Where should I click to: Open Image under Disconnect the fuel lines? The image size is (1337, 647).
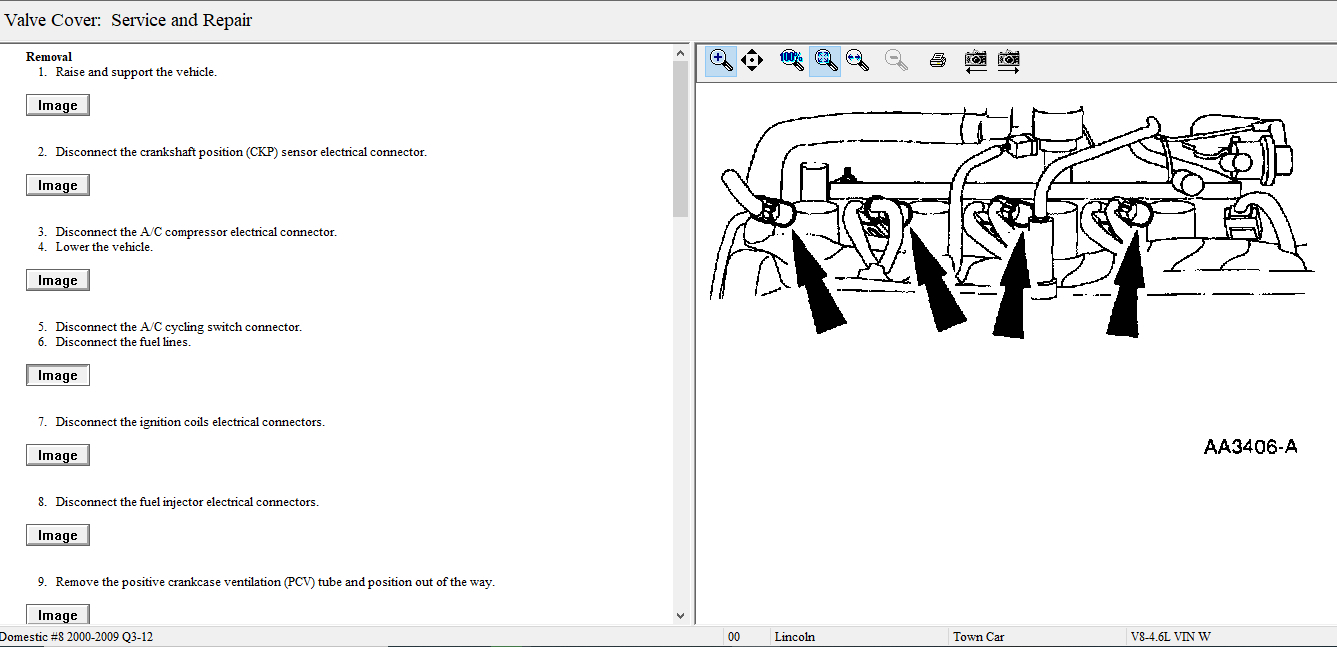tap(58, 375)
